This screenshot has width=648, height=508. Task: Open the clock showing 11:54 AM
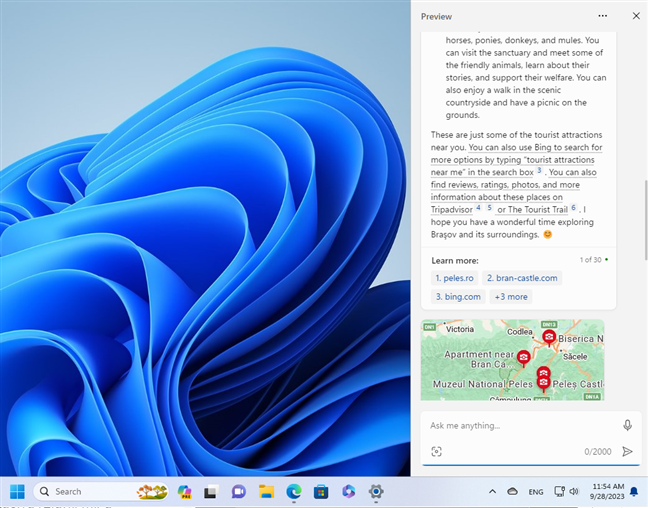point(607,491)
